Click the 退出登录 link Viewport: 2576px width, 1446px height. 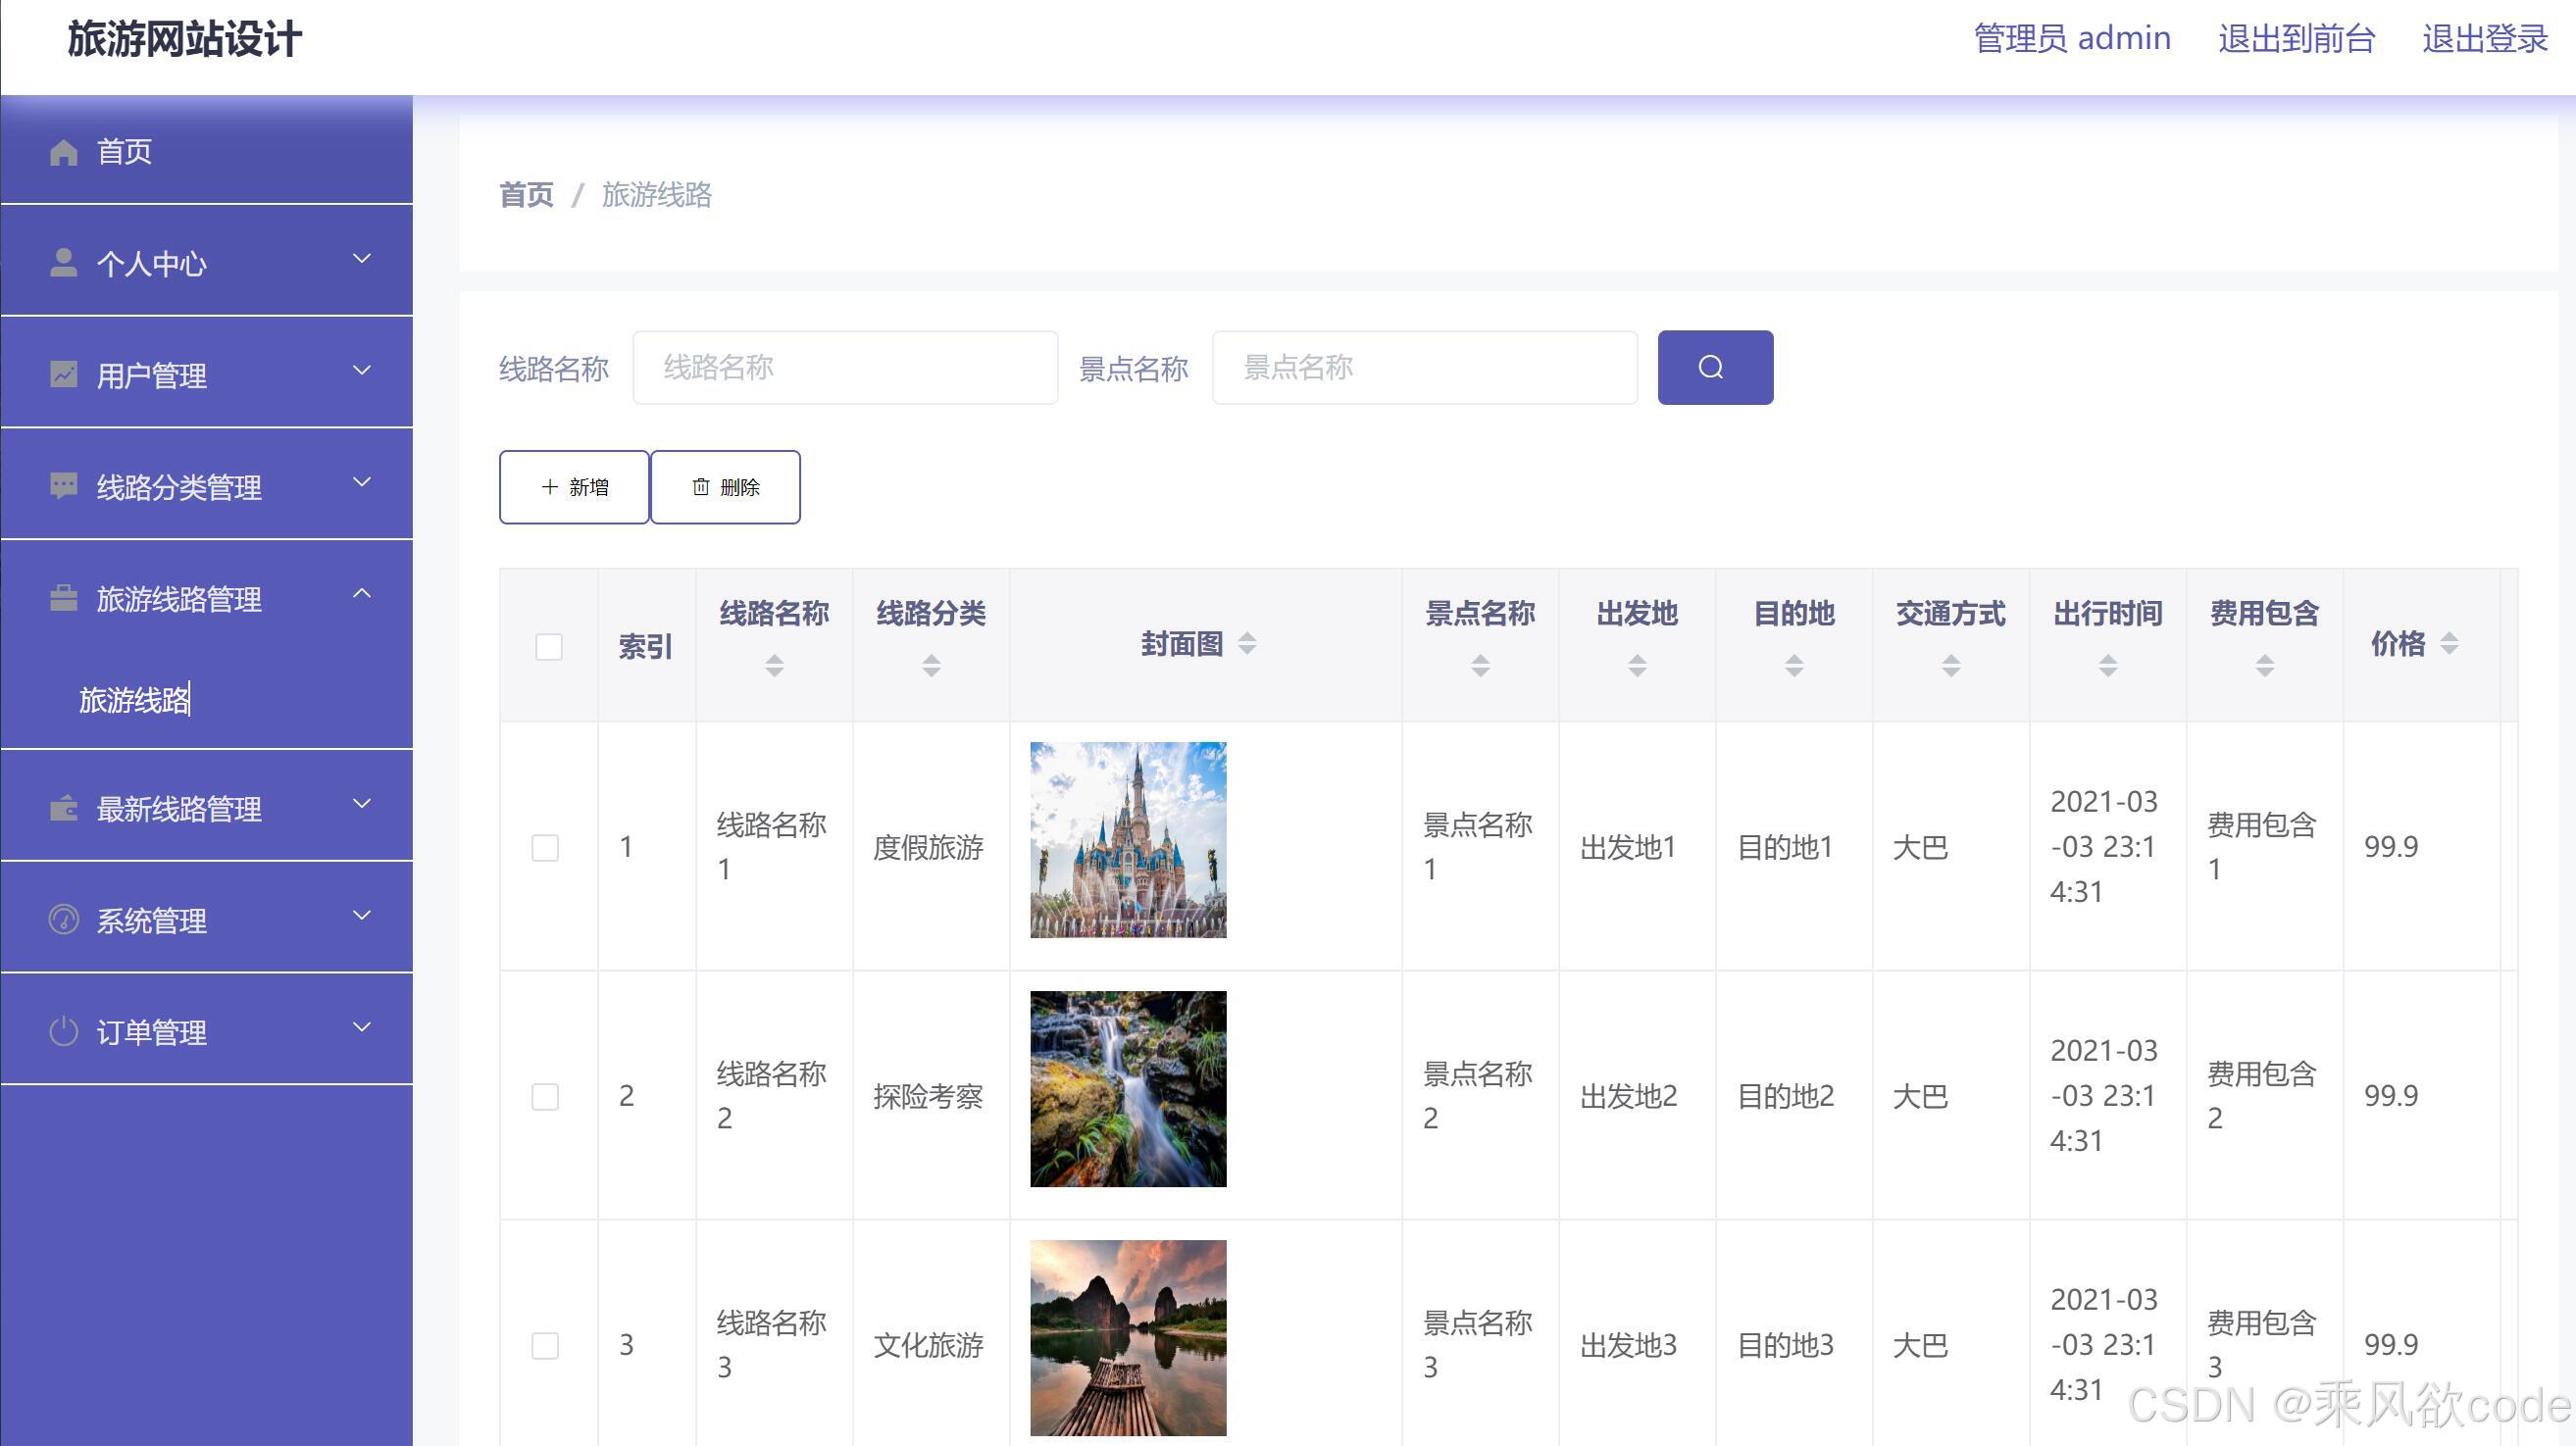pos(2484,38)
